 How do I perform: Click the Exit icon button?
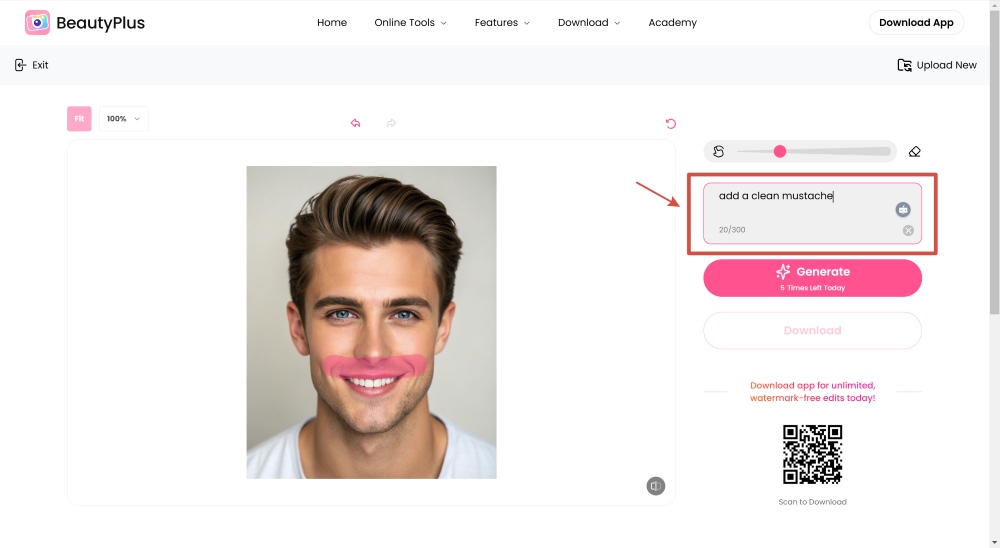point(20,65)
